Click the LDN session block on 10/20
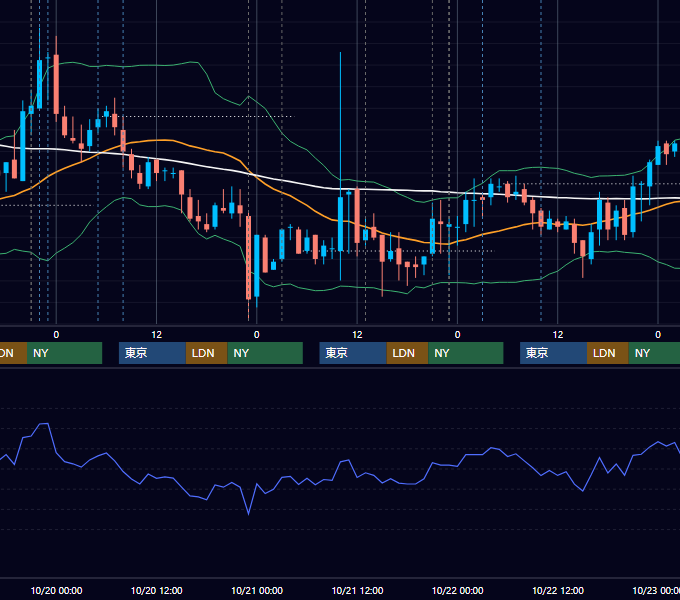This screenshot has height=600, width=680. 206,353
